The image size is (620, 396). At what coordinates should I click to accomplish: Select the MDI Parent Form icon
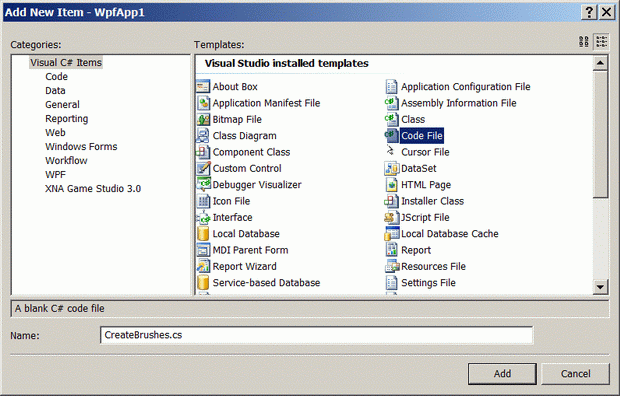pyautogui.click(x=203, y=250)
